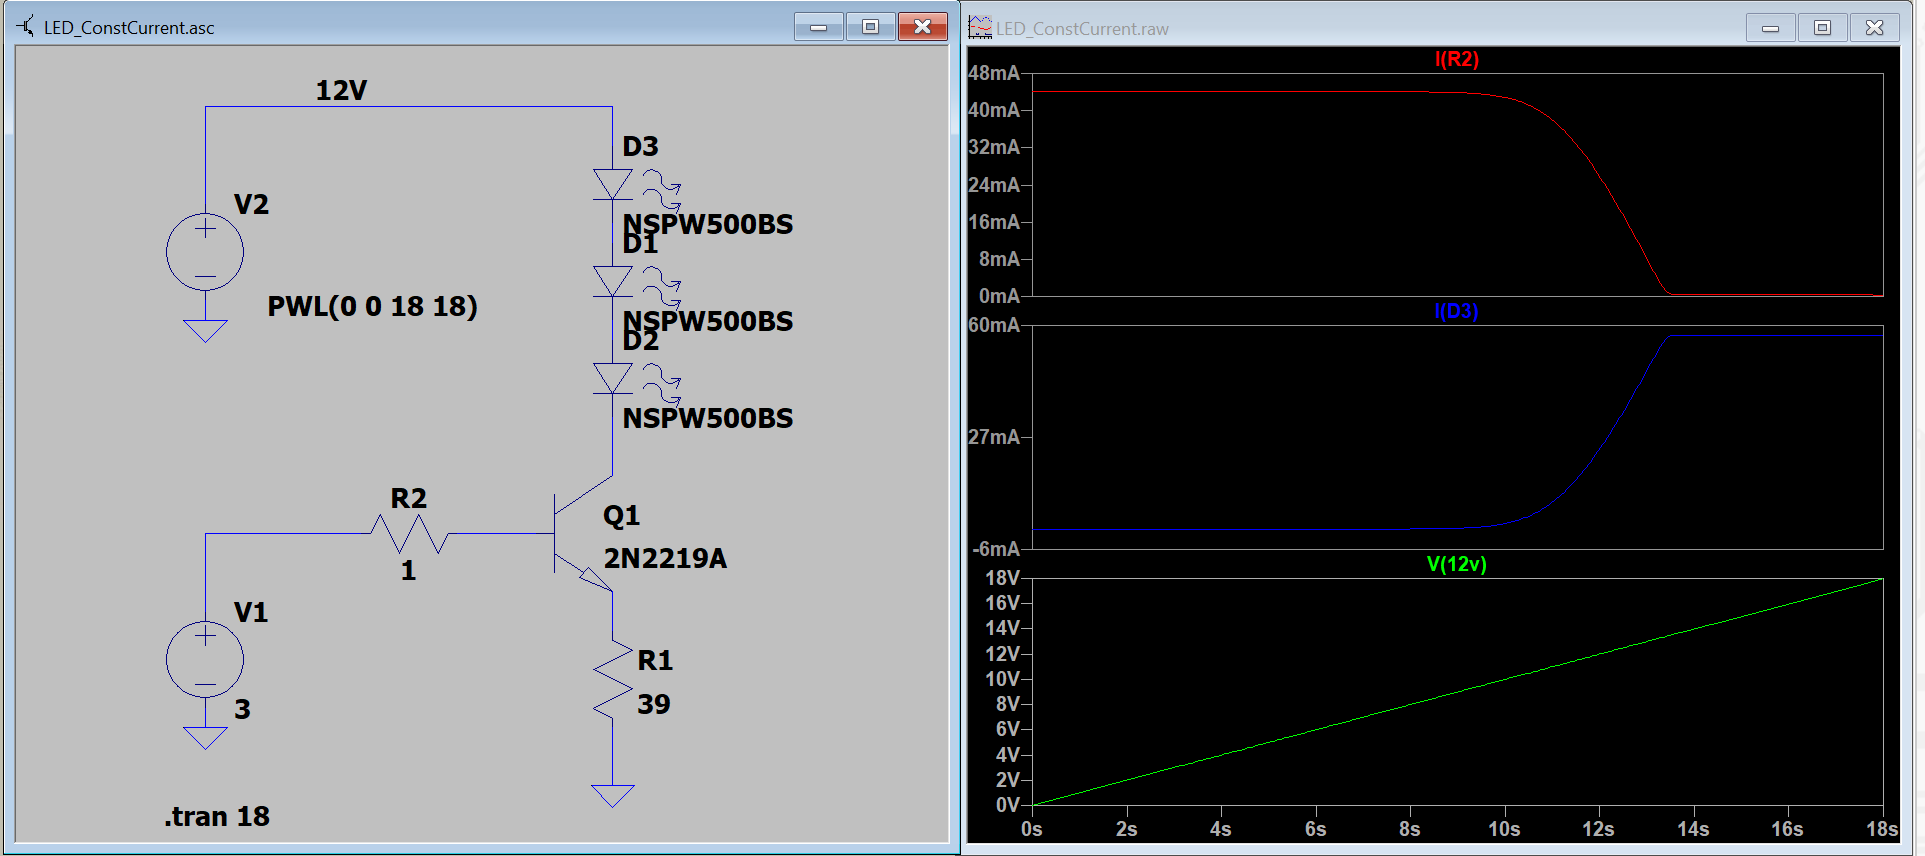Click the 18V vertical axis label
The image size is (1925, 856).
pyautogui.click(x=1002, y=578)
